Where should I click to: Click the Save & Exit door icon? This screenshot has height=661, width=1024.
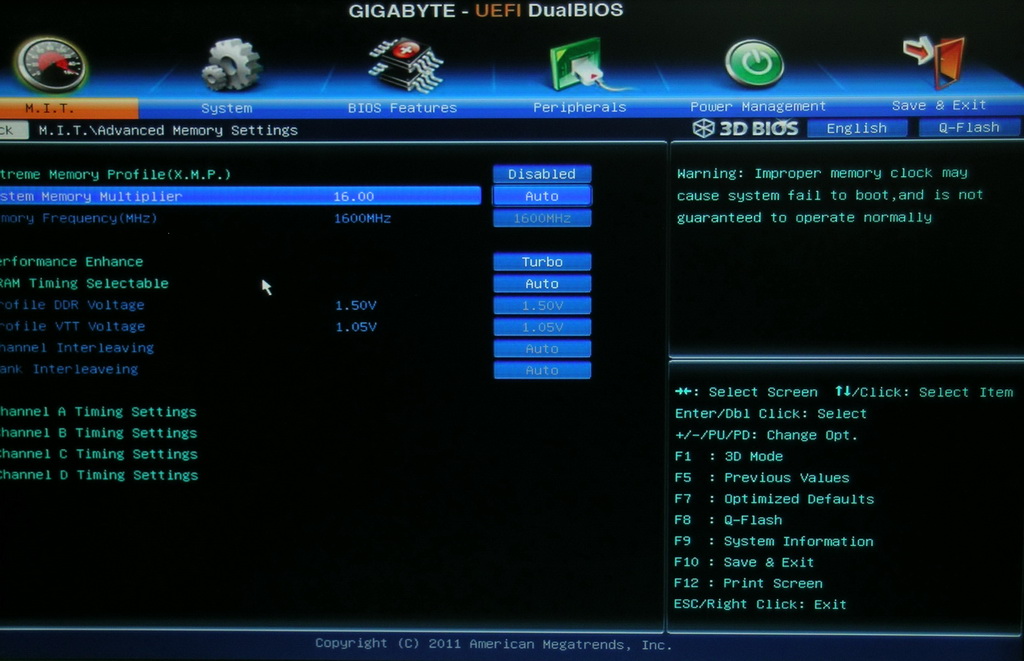pos(934,61)
